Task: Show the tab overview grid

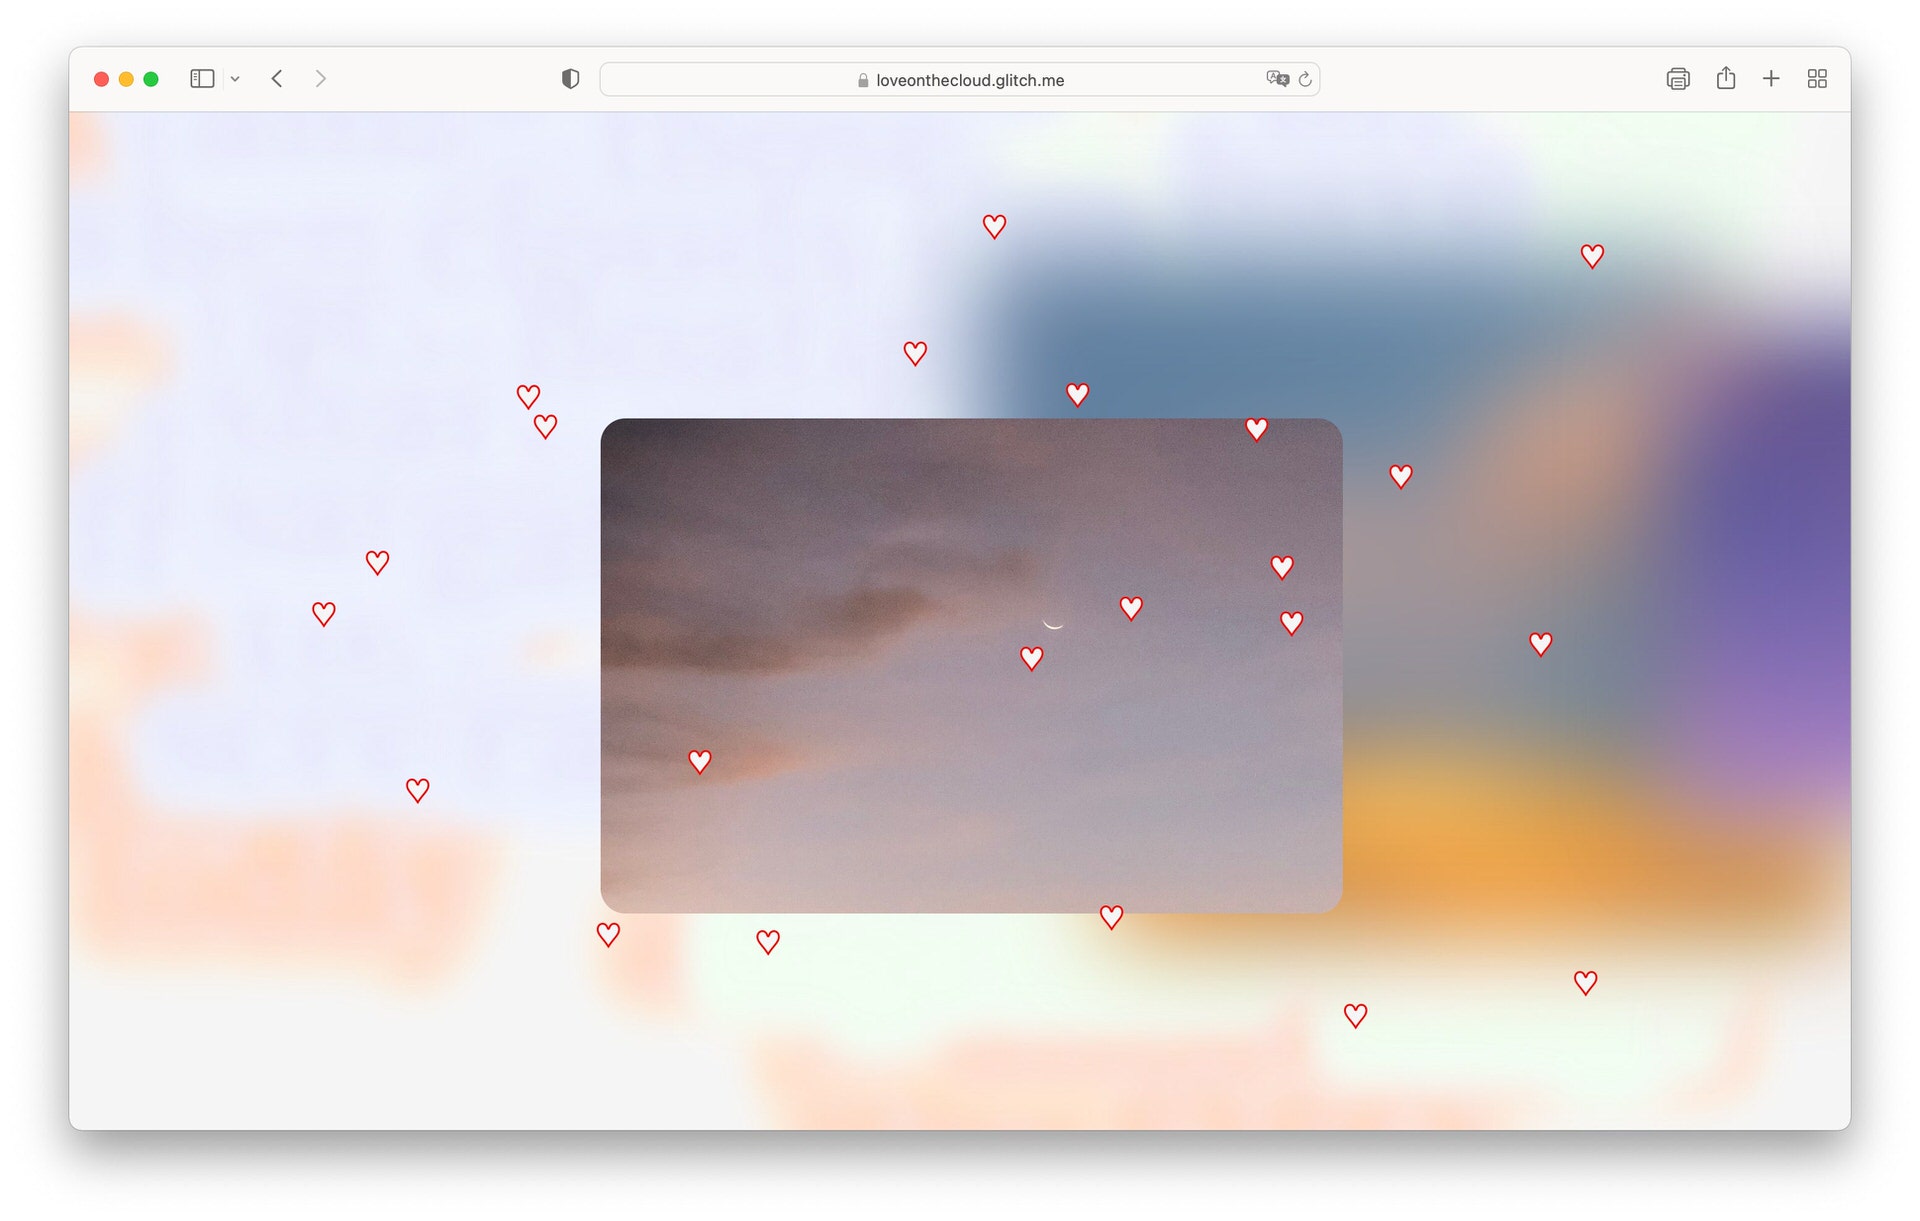Action: pos(1817,79)
